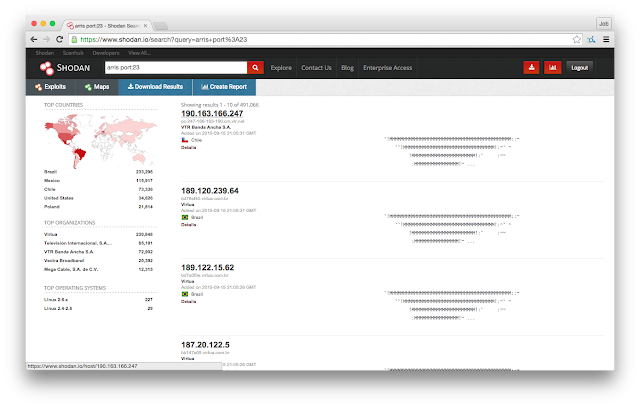Click Brazil flag under 189.120.239.64
This screenshot has width=640, height=407.
(x=185, y=217)
